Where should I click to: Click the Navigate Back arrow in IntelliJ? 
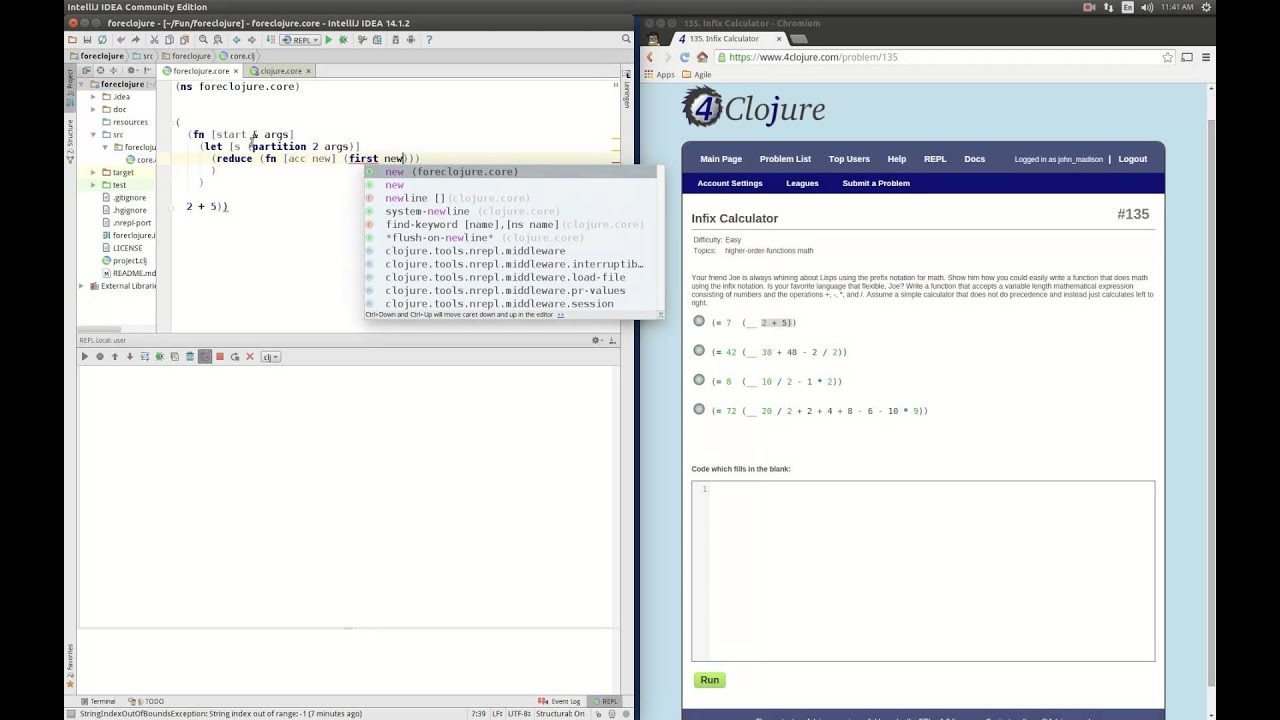(237, 40)
